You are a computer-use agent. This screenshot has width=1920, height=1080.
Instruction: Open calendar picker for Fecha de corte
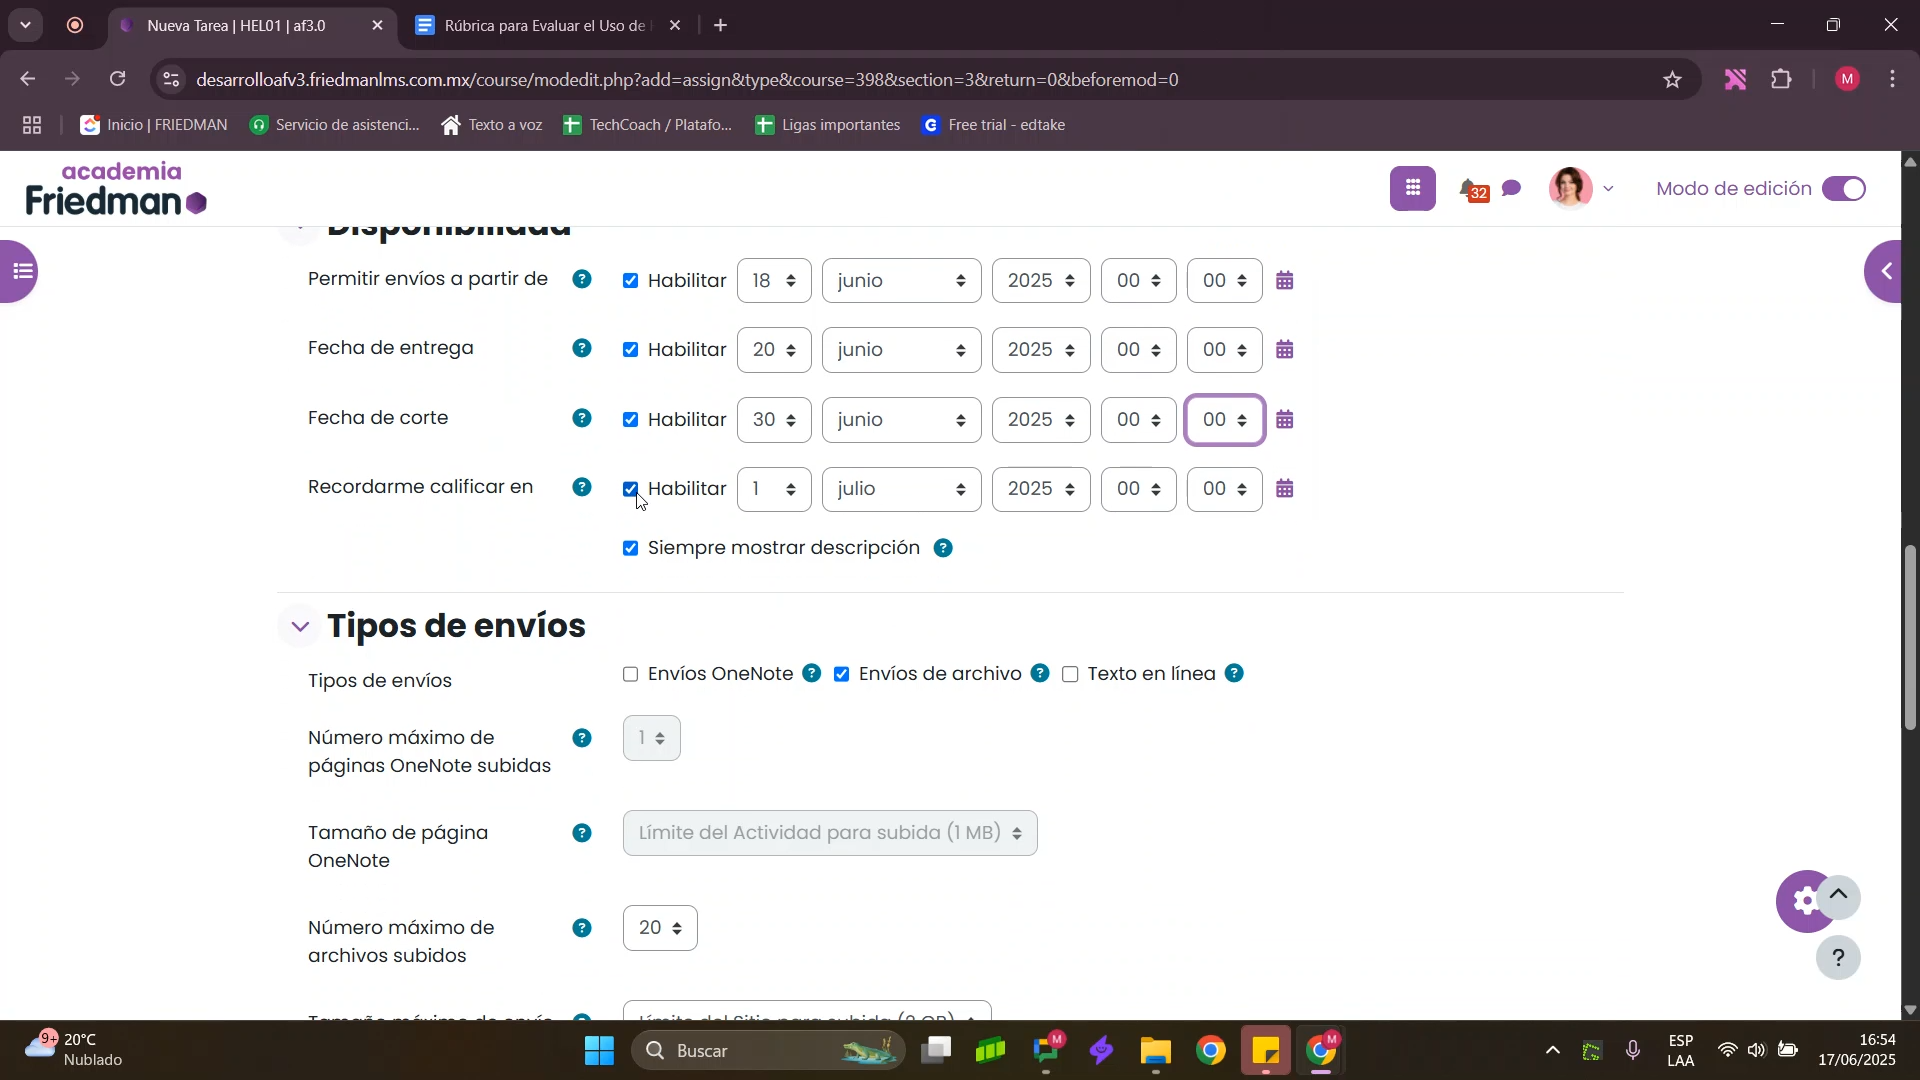pyautogui.click(x=1285, y=420)
